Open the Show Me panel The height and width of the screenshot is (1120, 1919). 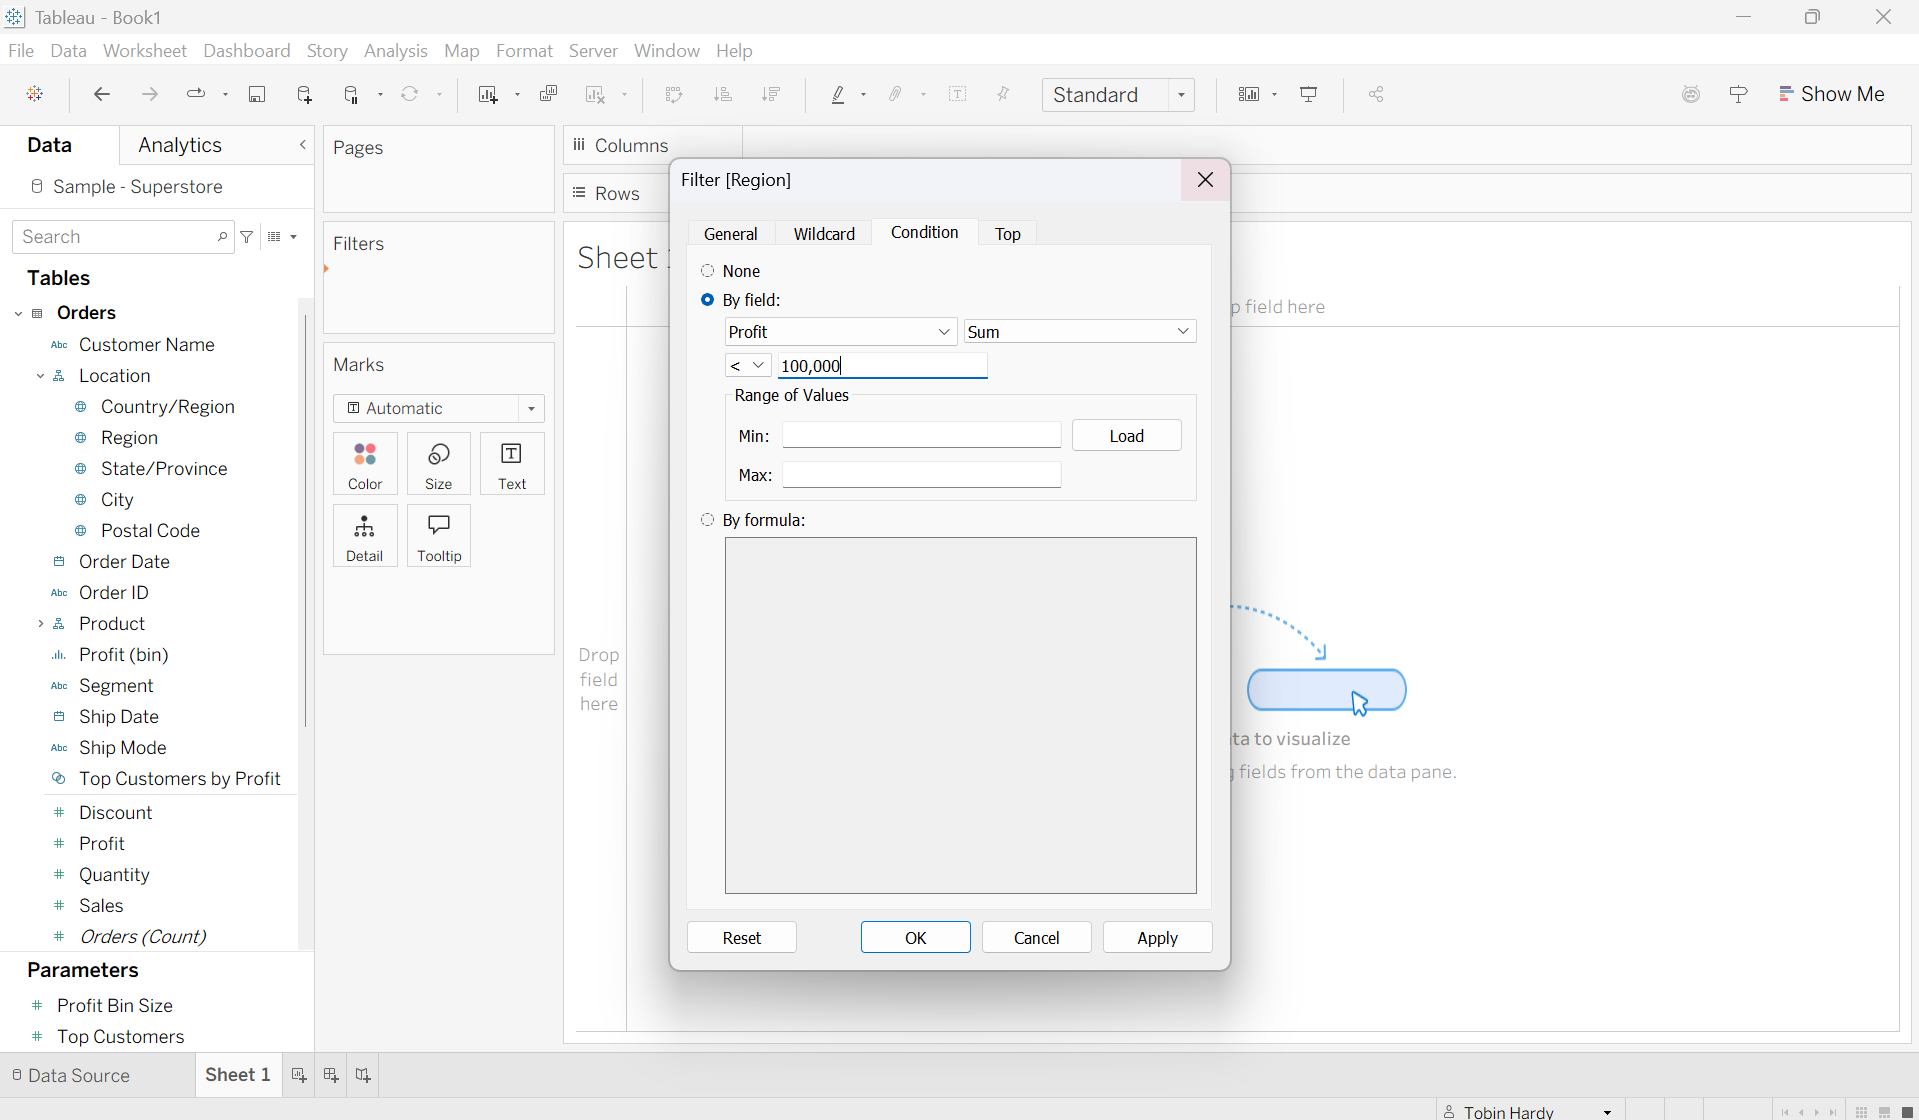(x=1831, y=94)
